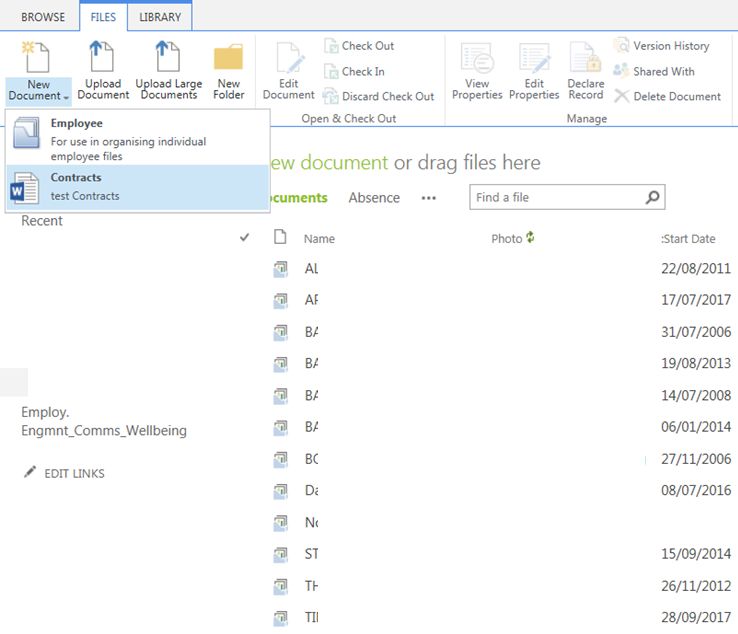Select Employee content type
The height and width of the screenshot is (634, 738).
pos(137,139)
